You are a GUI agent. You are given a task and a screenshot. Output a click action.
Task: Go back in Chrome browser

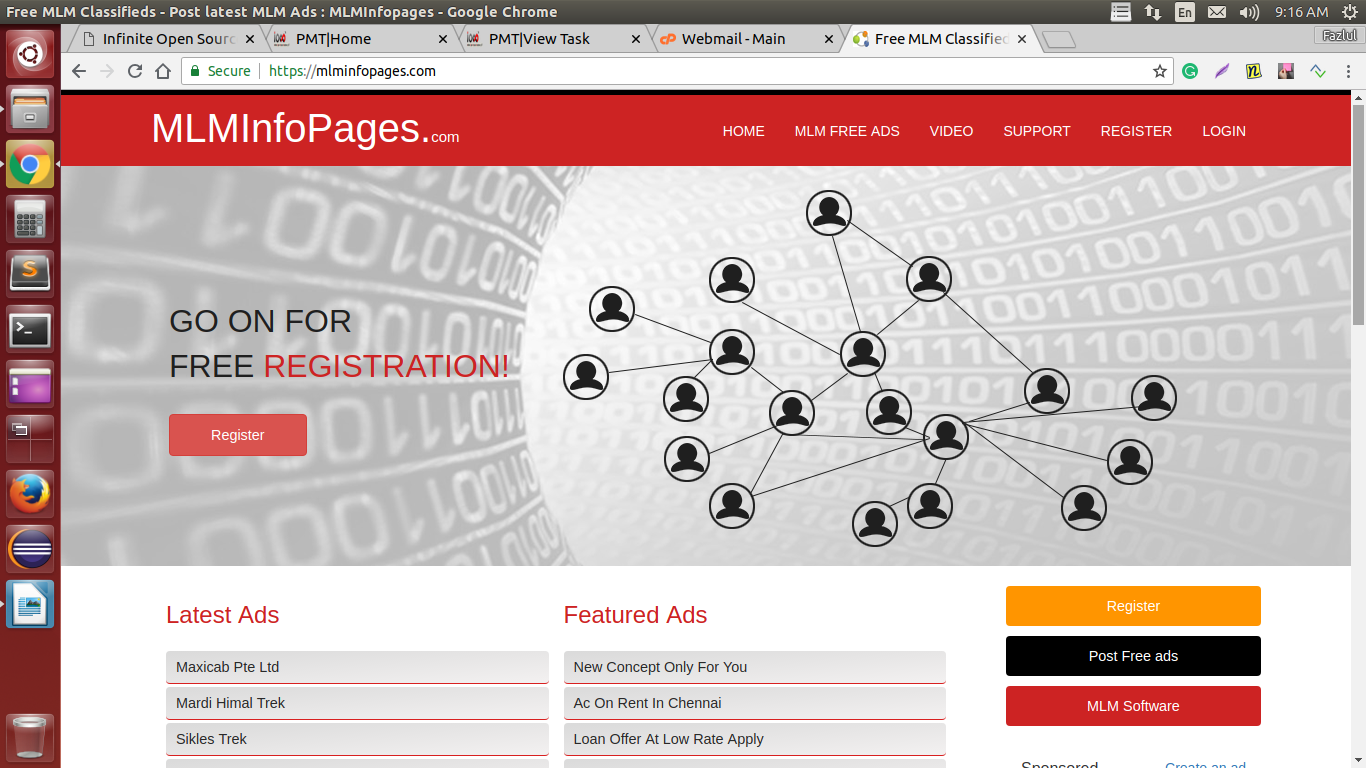click(x=79, y=71)
